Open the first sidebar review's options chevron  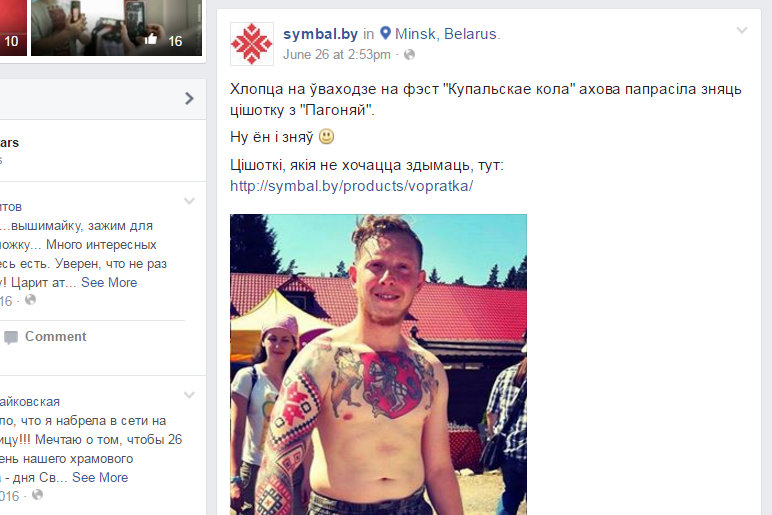190,201
